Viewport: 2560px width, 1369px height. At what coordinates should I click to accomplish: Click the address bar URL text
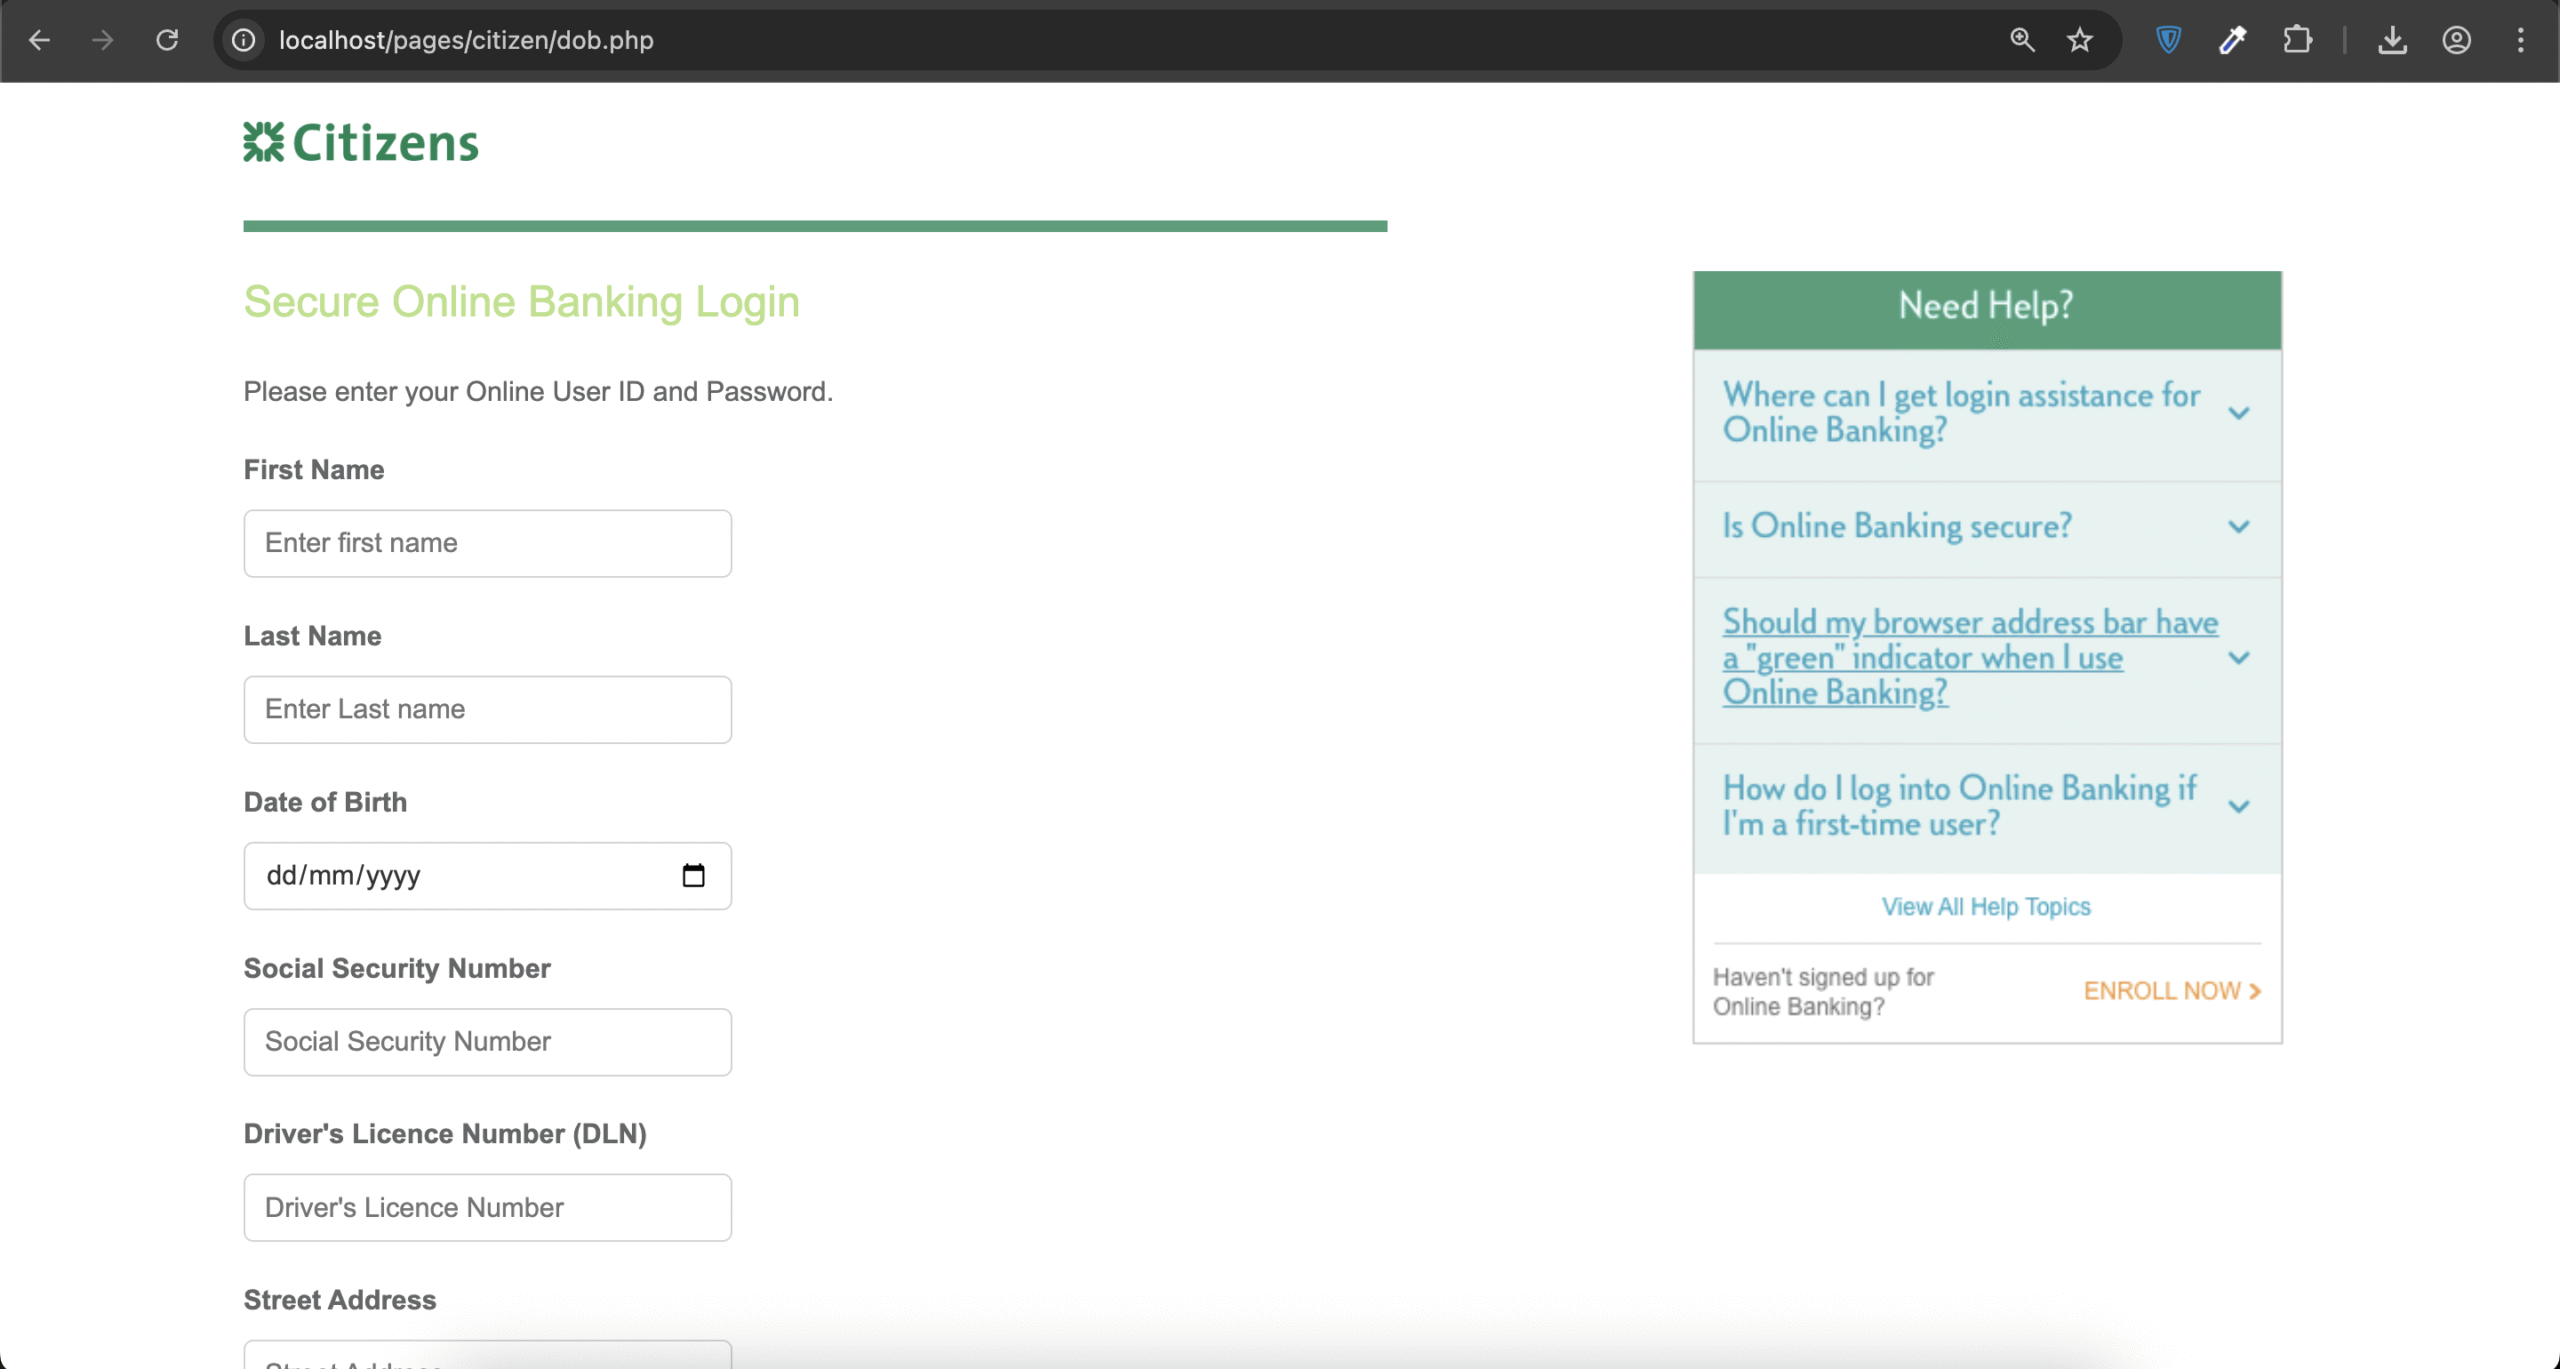tap(466, 40)
